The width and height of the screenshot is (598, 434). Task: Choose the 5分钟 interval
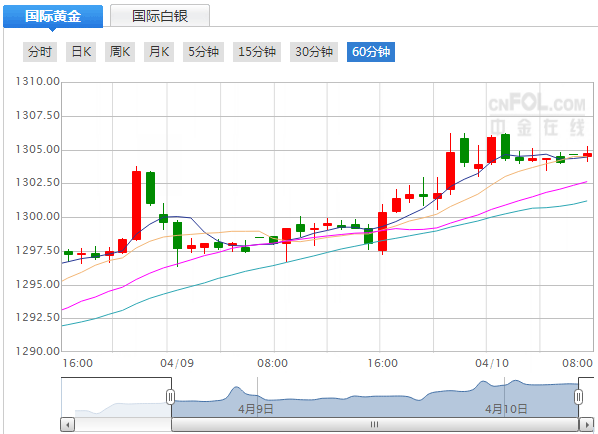click(x=203, y=51)
